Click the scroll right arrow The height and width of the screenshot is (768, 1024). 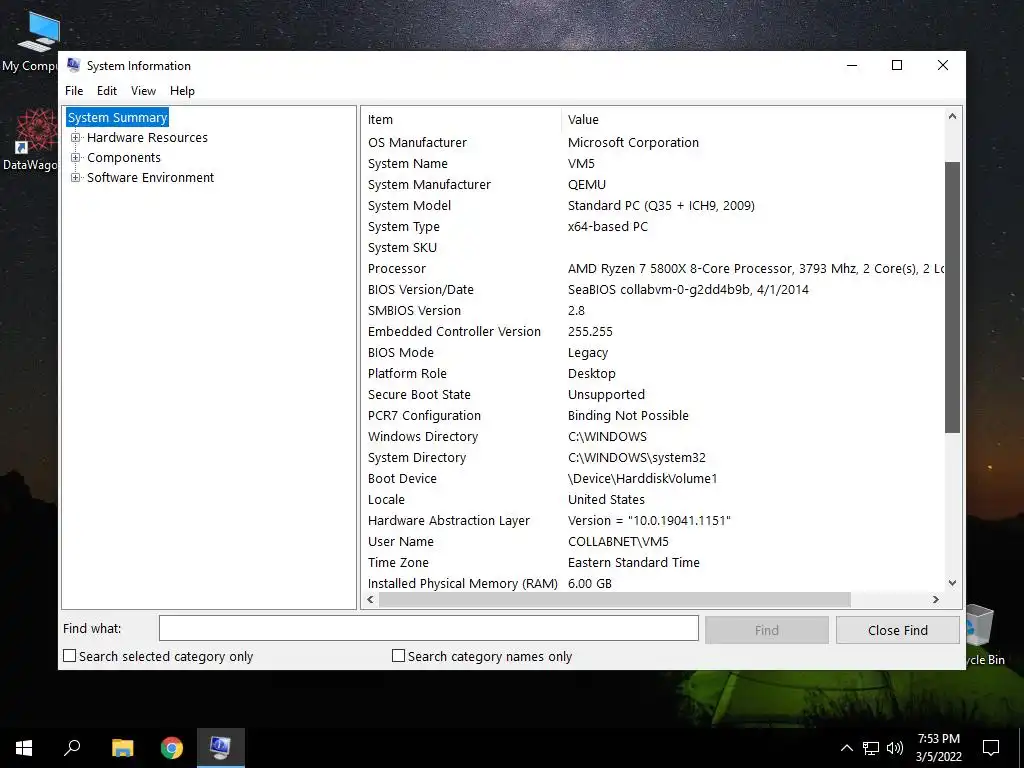coord(936,600)
